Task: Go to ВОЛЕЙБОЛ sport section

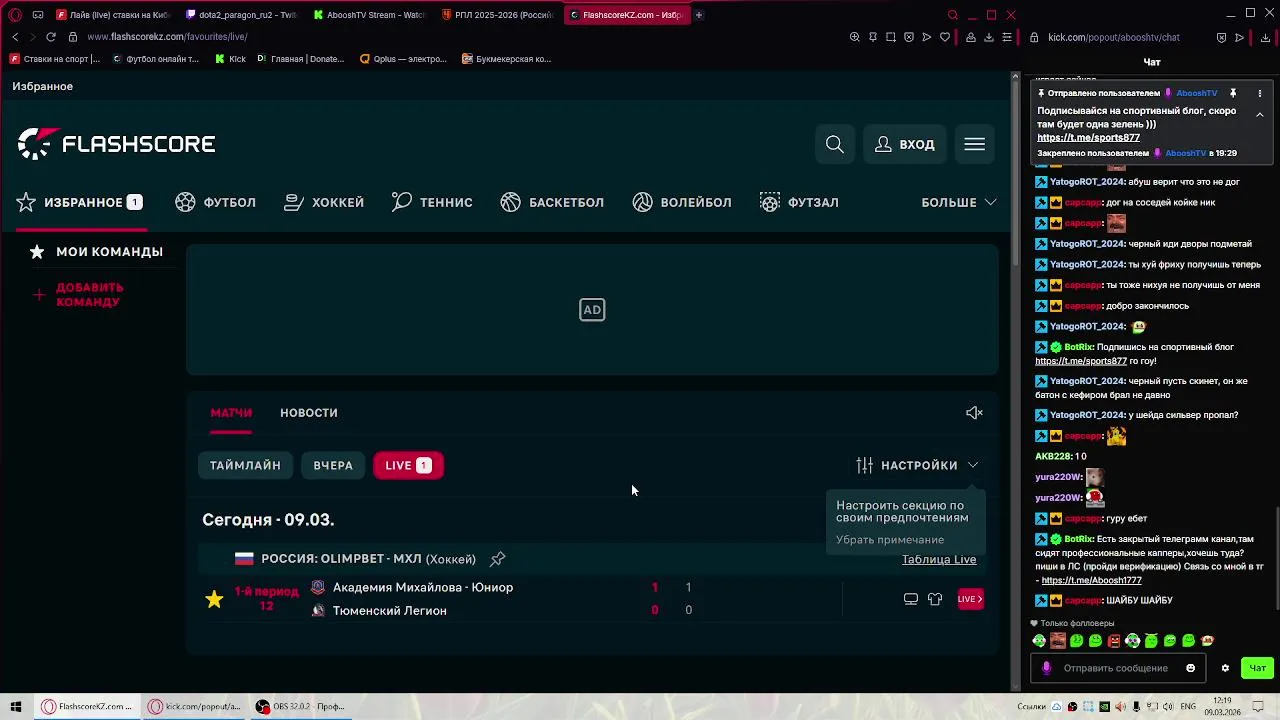Action: click(682, 202)
